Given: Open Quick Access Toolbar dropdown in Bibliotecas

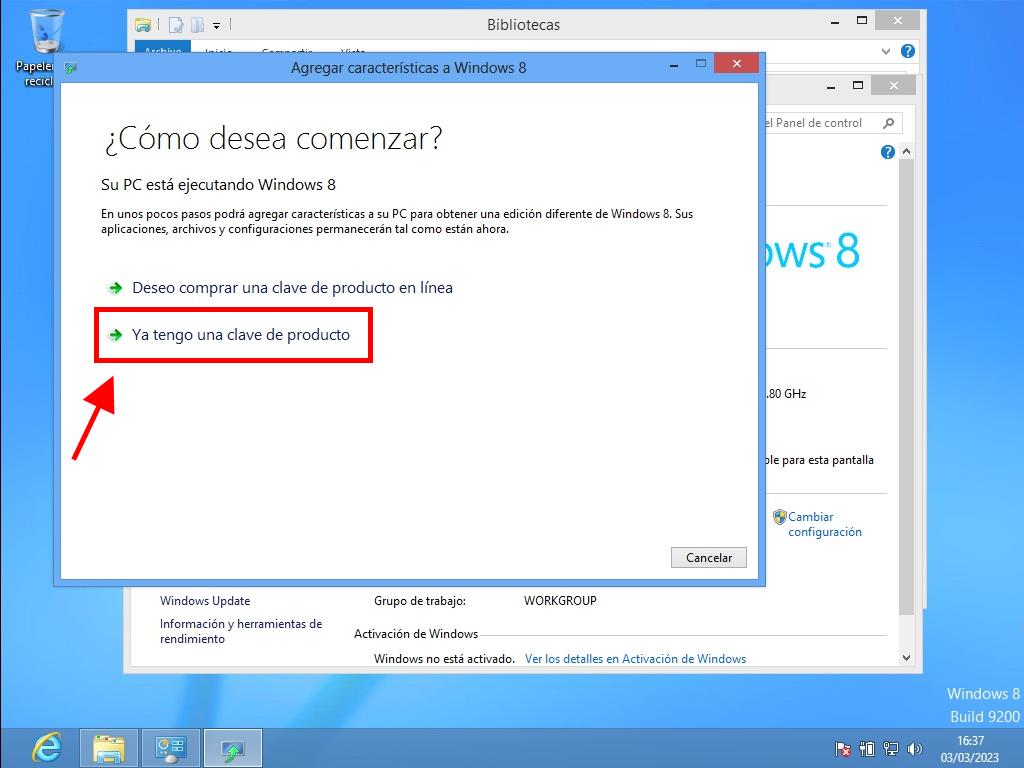Looking at the screenshot, I should click(216, 25).
